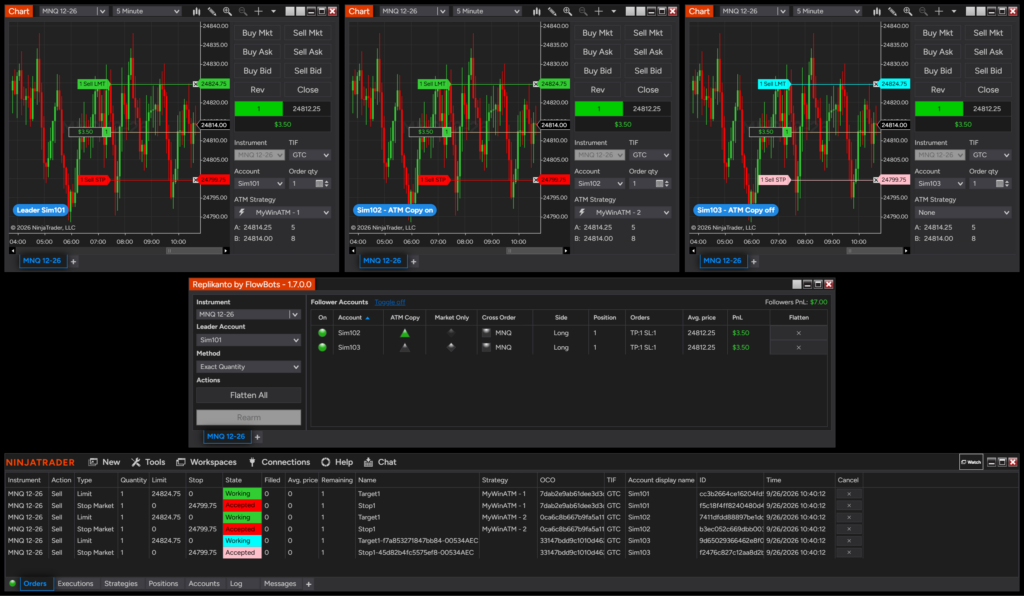Select pencil draw tool in Sim103 chart
Viewport: 1024px width, 596px height.
(892, 11)
